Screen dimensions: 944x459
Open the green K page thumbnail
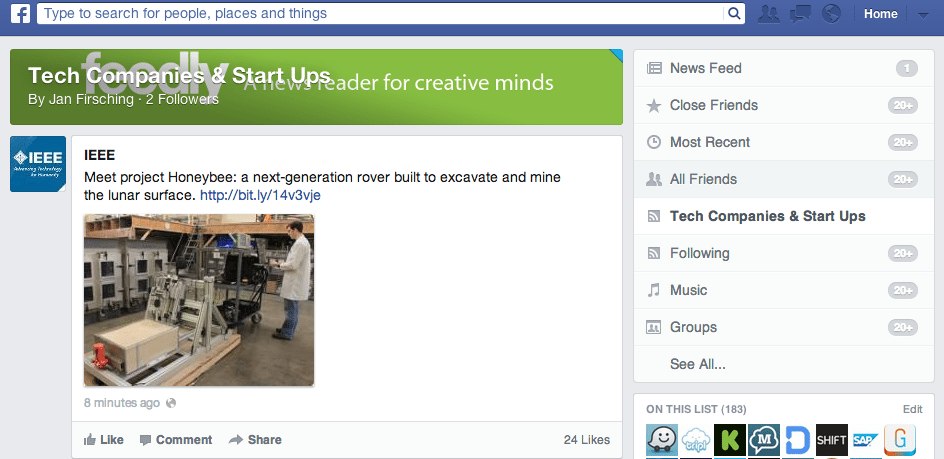pyautogui.click(x=730, y=440)
